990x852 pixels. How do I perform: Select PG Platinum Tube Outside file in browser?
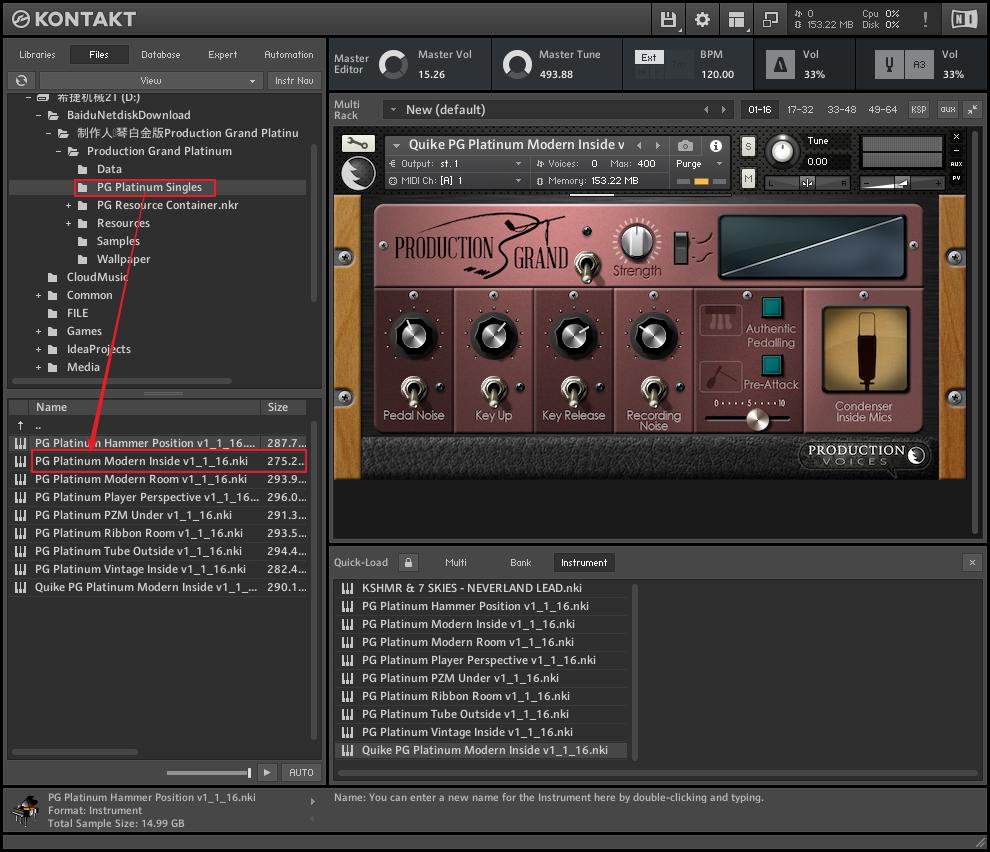pyautogui.click(x=138, y=551)
